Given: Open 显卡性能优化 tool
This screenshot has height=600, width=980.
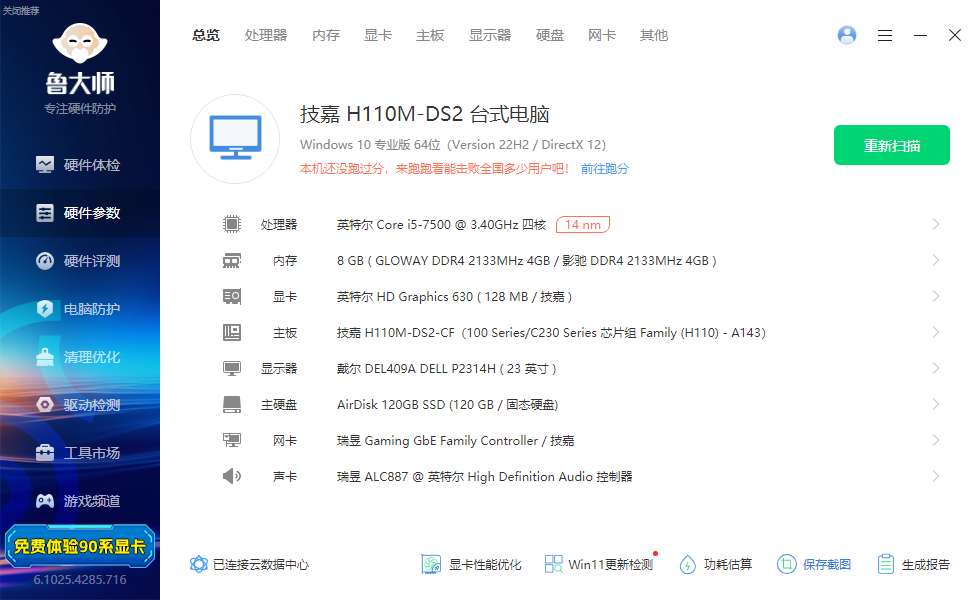Looking at the screenshot, I should (x=471, y=564).
